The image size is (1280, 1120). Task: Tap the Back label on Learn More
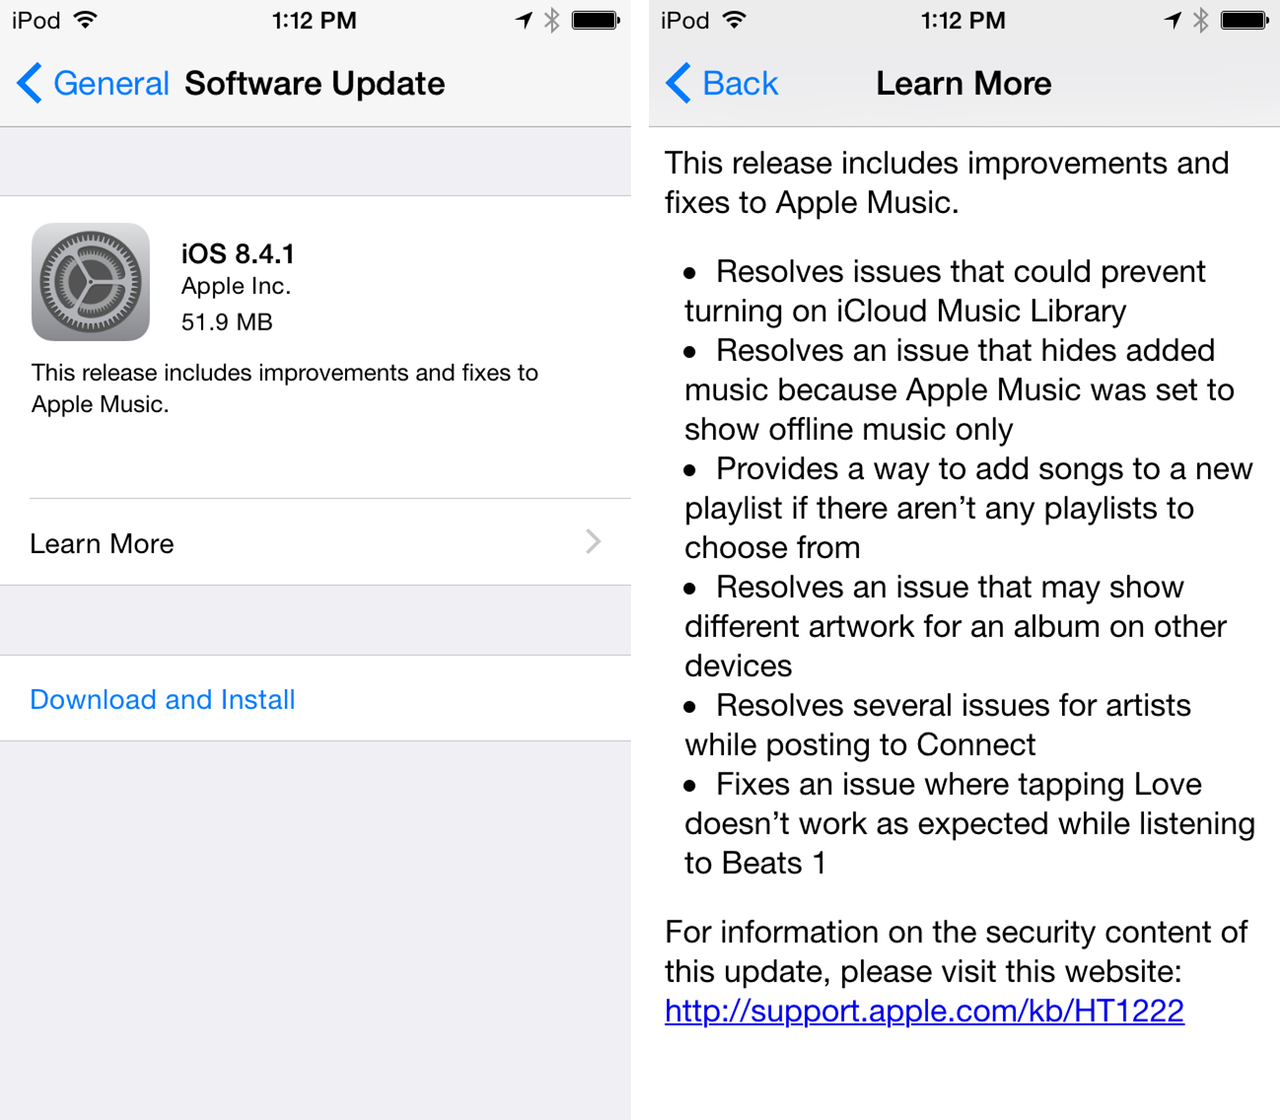[740, 83]
